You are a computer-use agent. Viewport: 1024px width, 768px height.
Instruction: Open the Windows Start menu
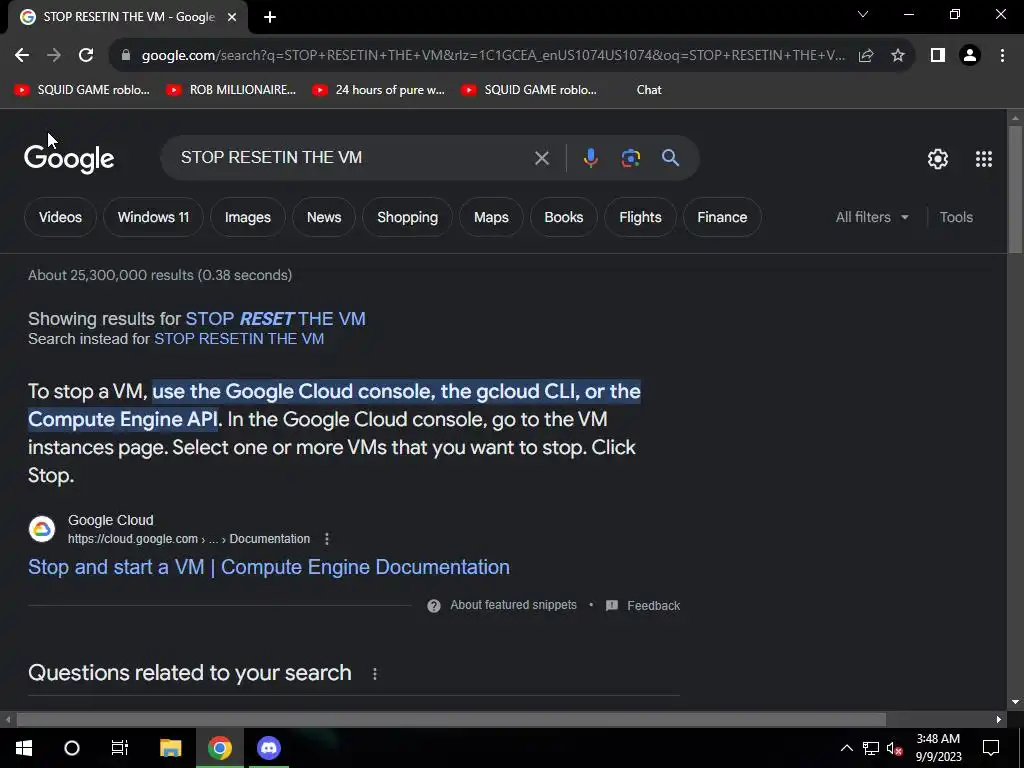(24, 748)
